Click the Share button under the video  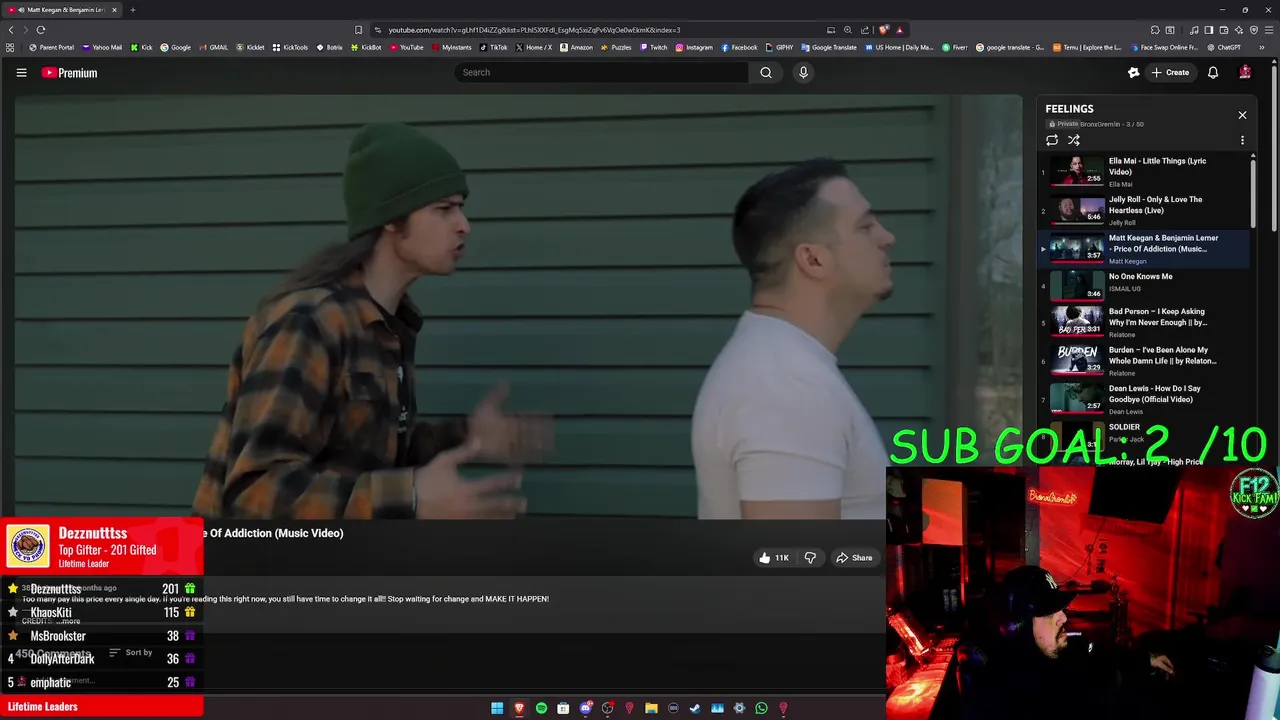pos(854,558)
